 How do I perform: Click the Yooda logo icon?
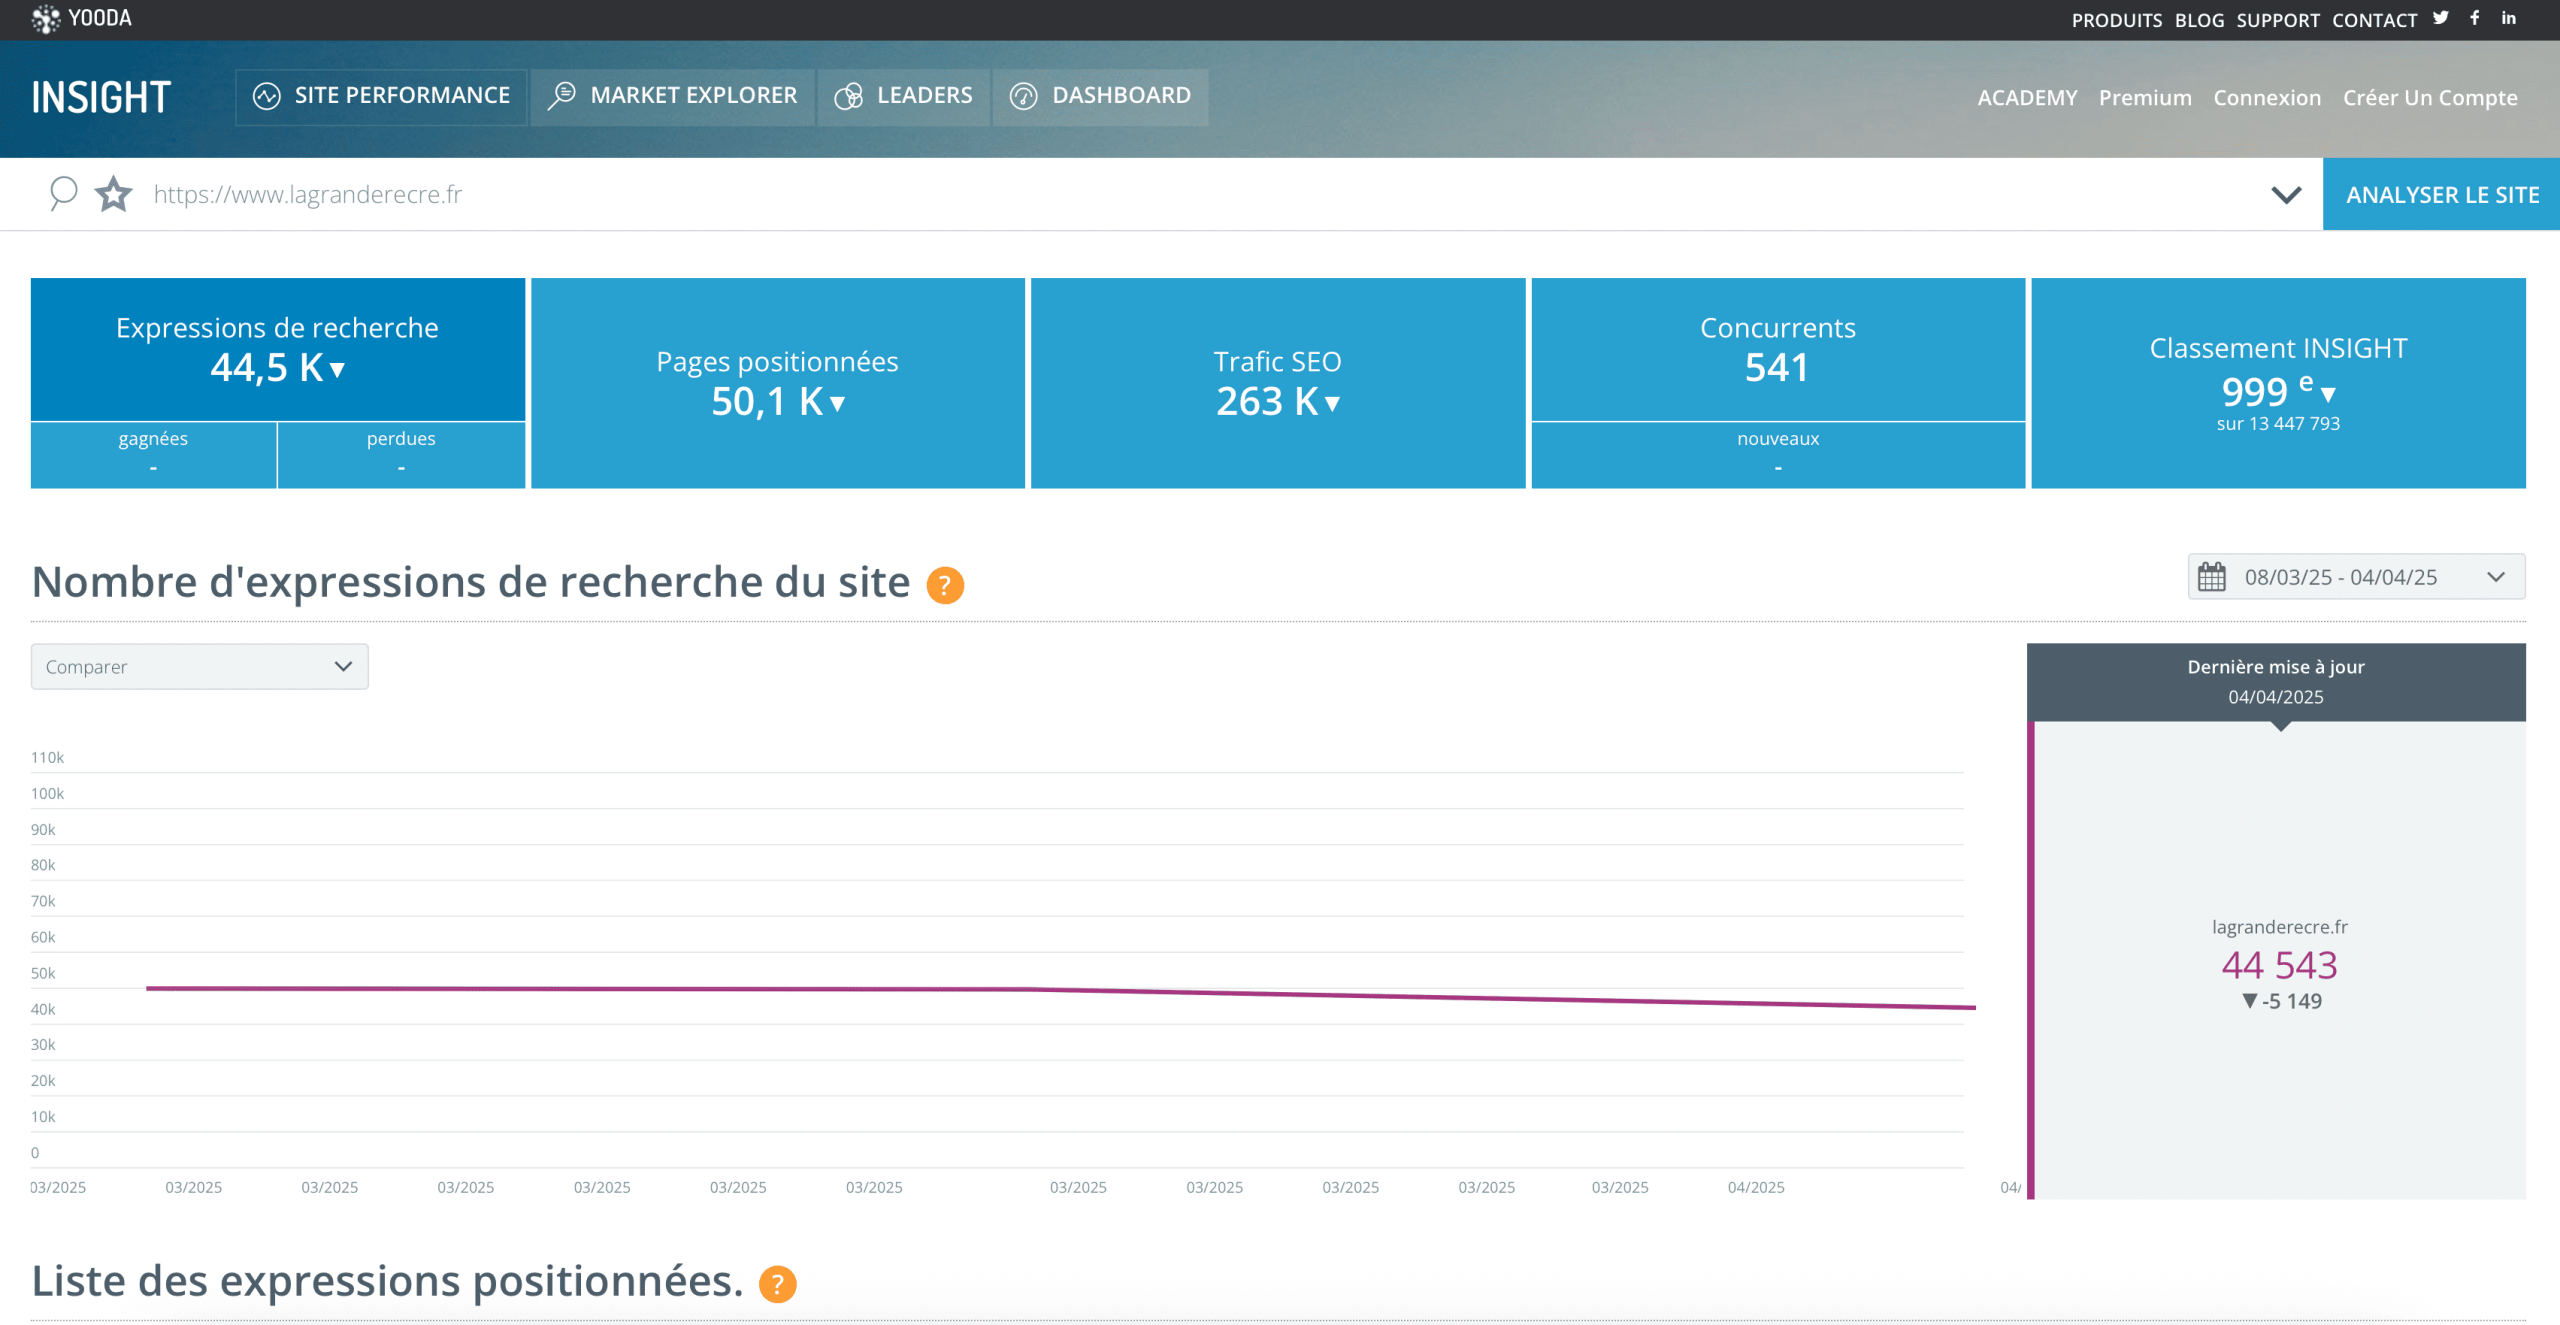pos(45,19)
